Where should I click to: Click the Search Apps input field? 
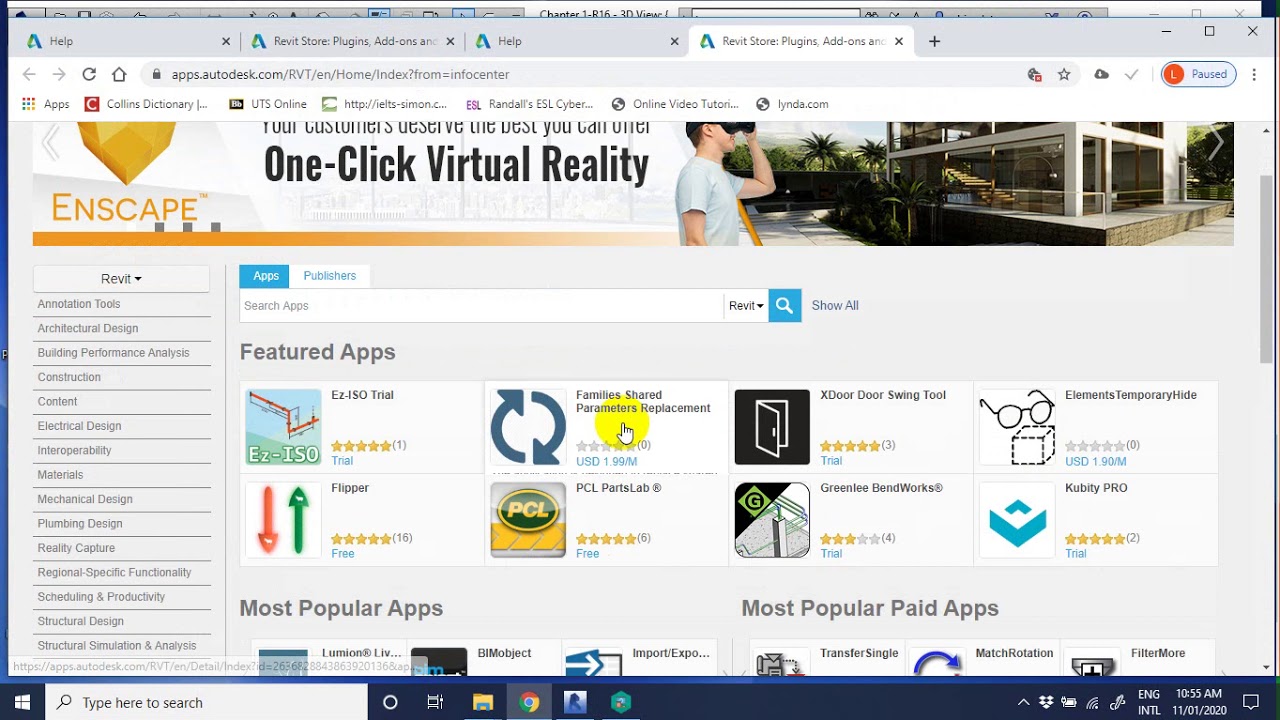pos(481,306)
